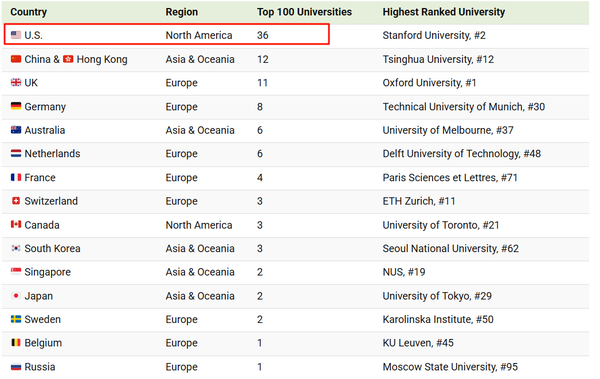Screen dimensions: 600x379
Task: Click the Switzerland flag icon
Action: coord(16,201)
